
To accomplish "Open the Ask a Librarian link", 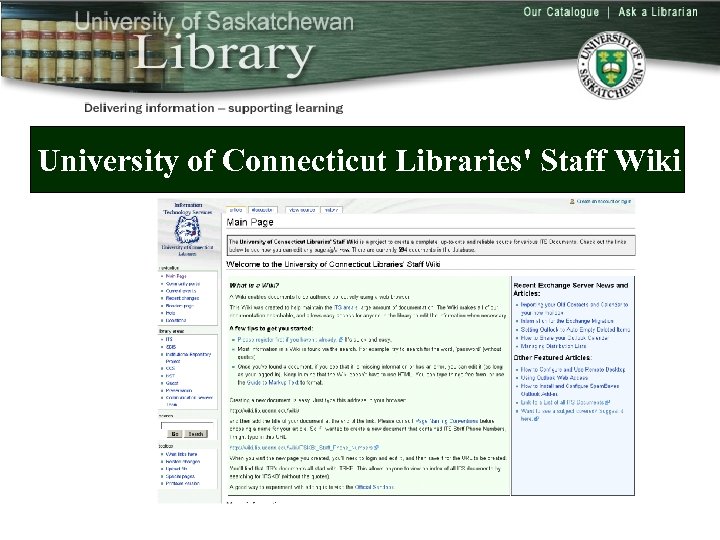I will click(658, 12).
